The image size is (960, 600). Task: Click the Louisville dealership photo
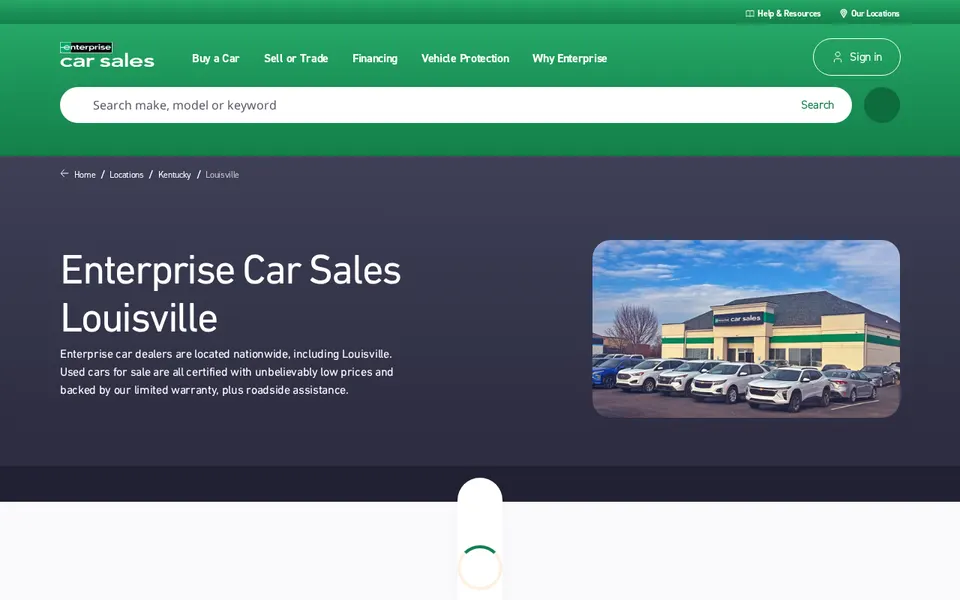pos(746,329)
